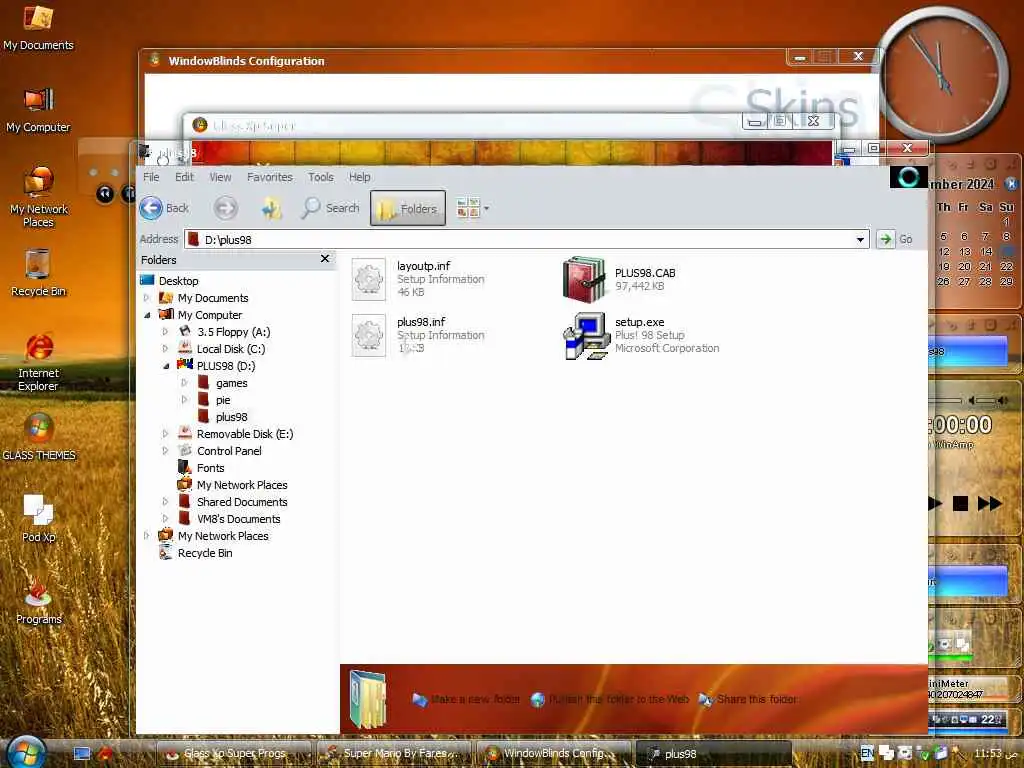Screen dimensions: 1024x768
Task: Open My Documents desktop icon
Action: [x=38, y=28]
